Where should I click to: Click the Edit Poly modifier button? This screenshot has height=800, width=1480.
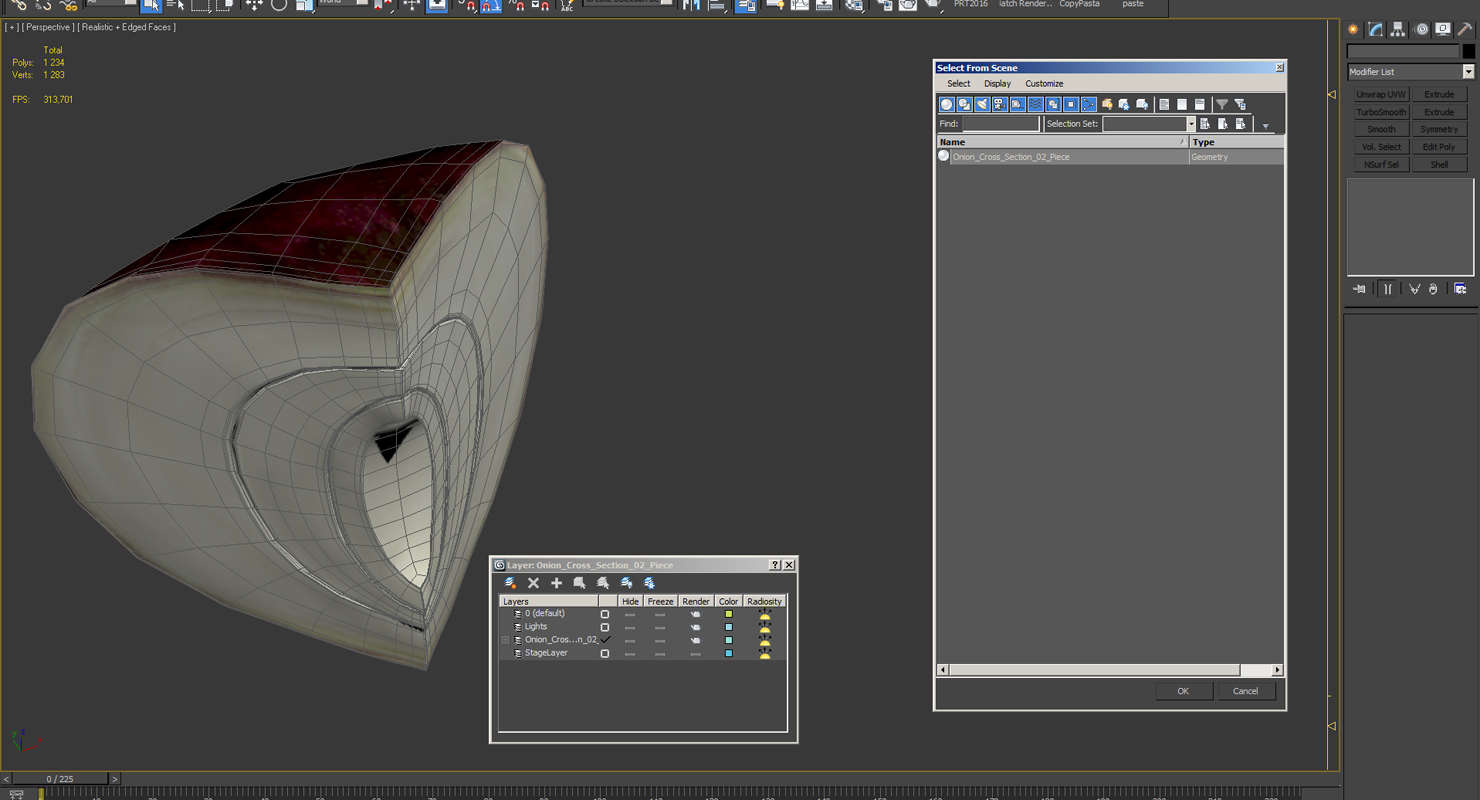[x=1439, y=147]
